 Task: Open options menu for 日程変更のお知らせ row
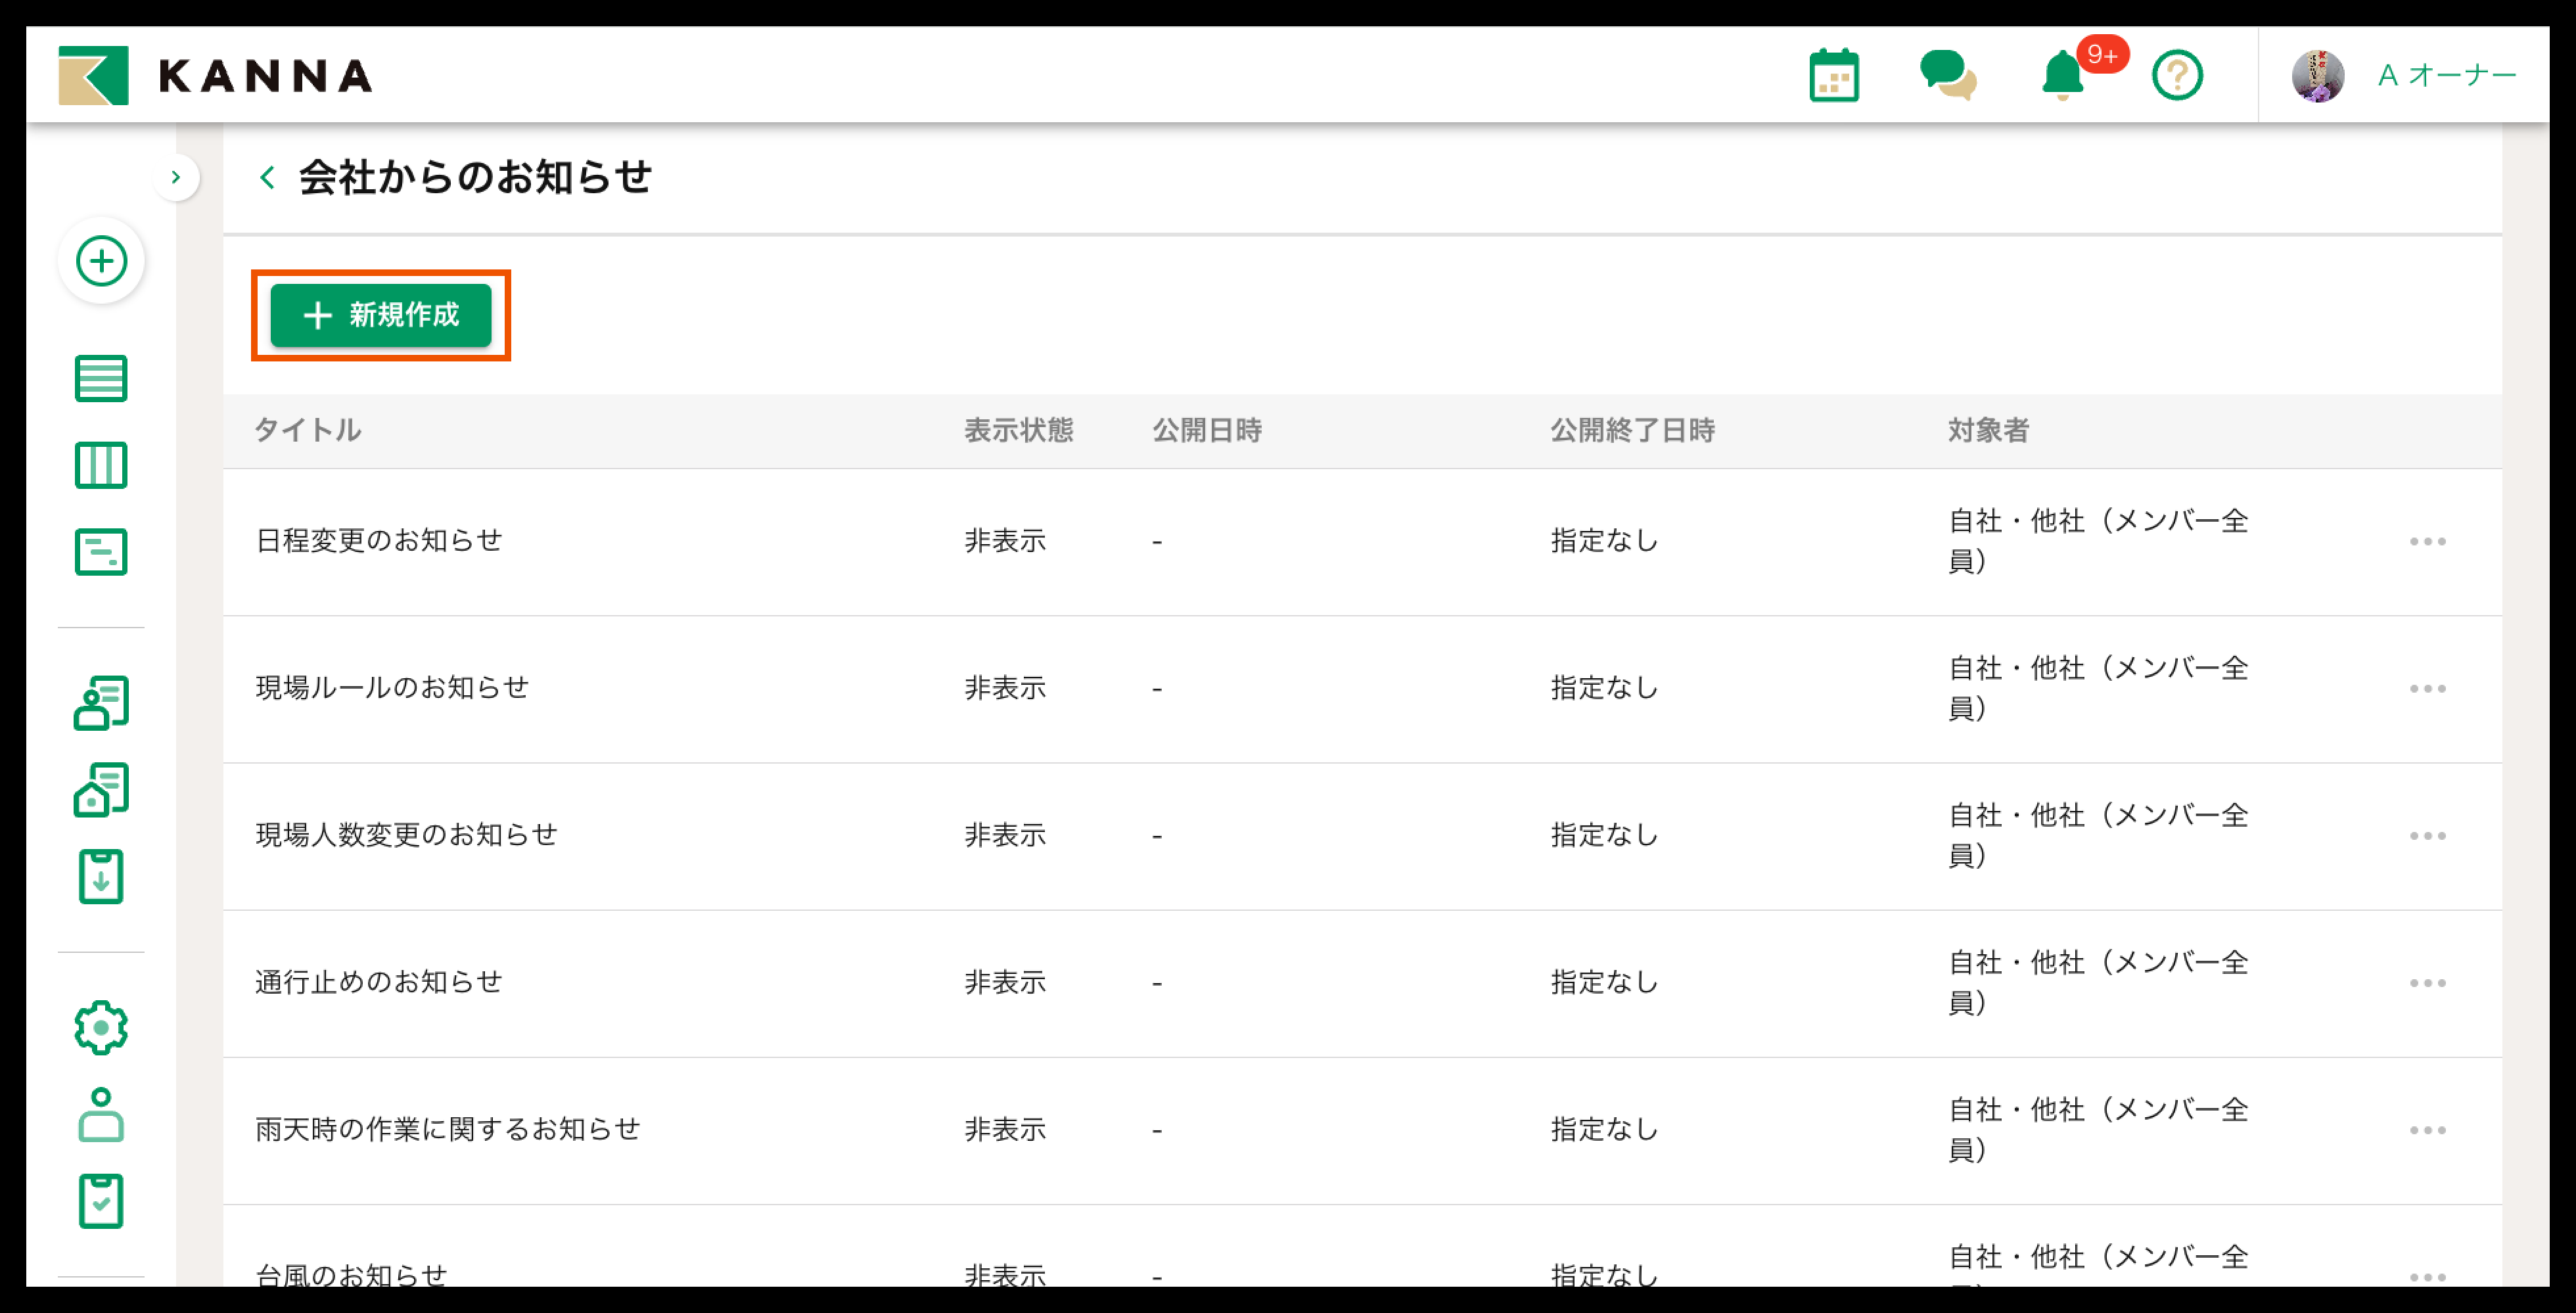[2429, 541]
